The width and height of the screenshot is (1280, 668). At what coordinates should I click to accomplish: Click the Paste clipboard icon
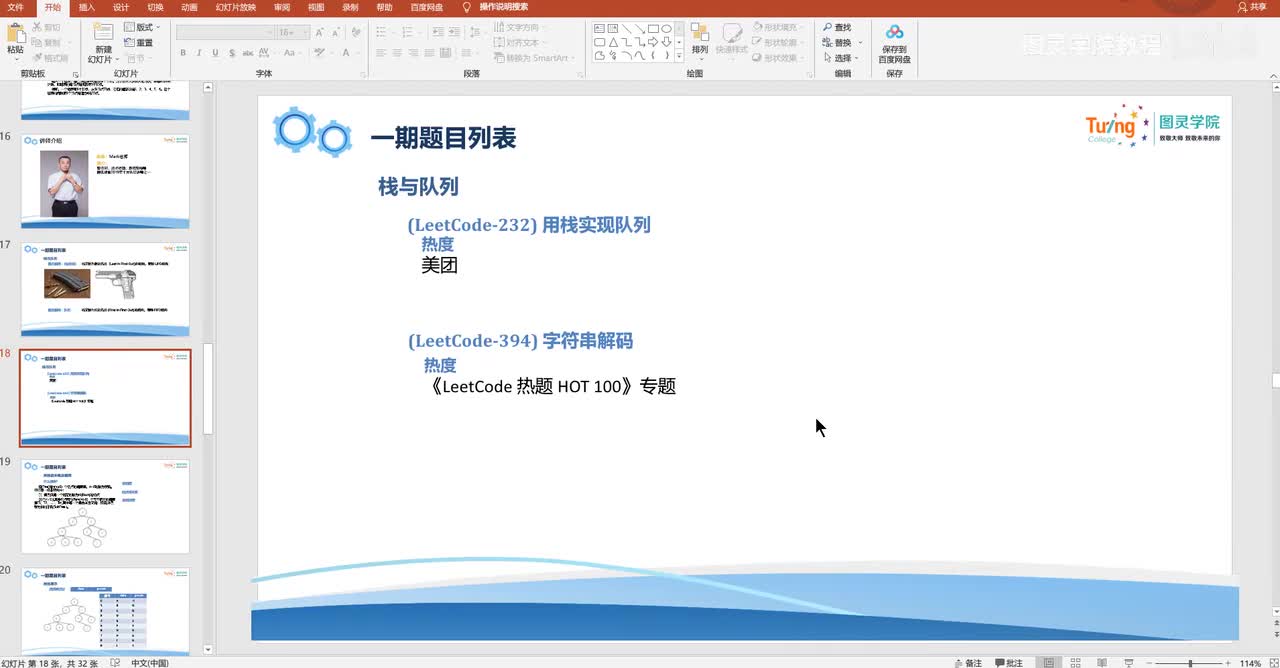15,33
